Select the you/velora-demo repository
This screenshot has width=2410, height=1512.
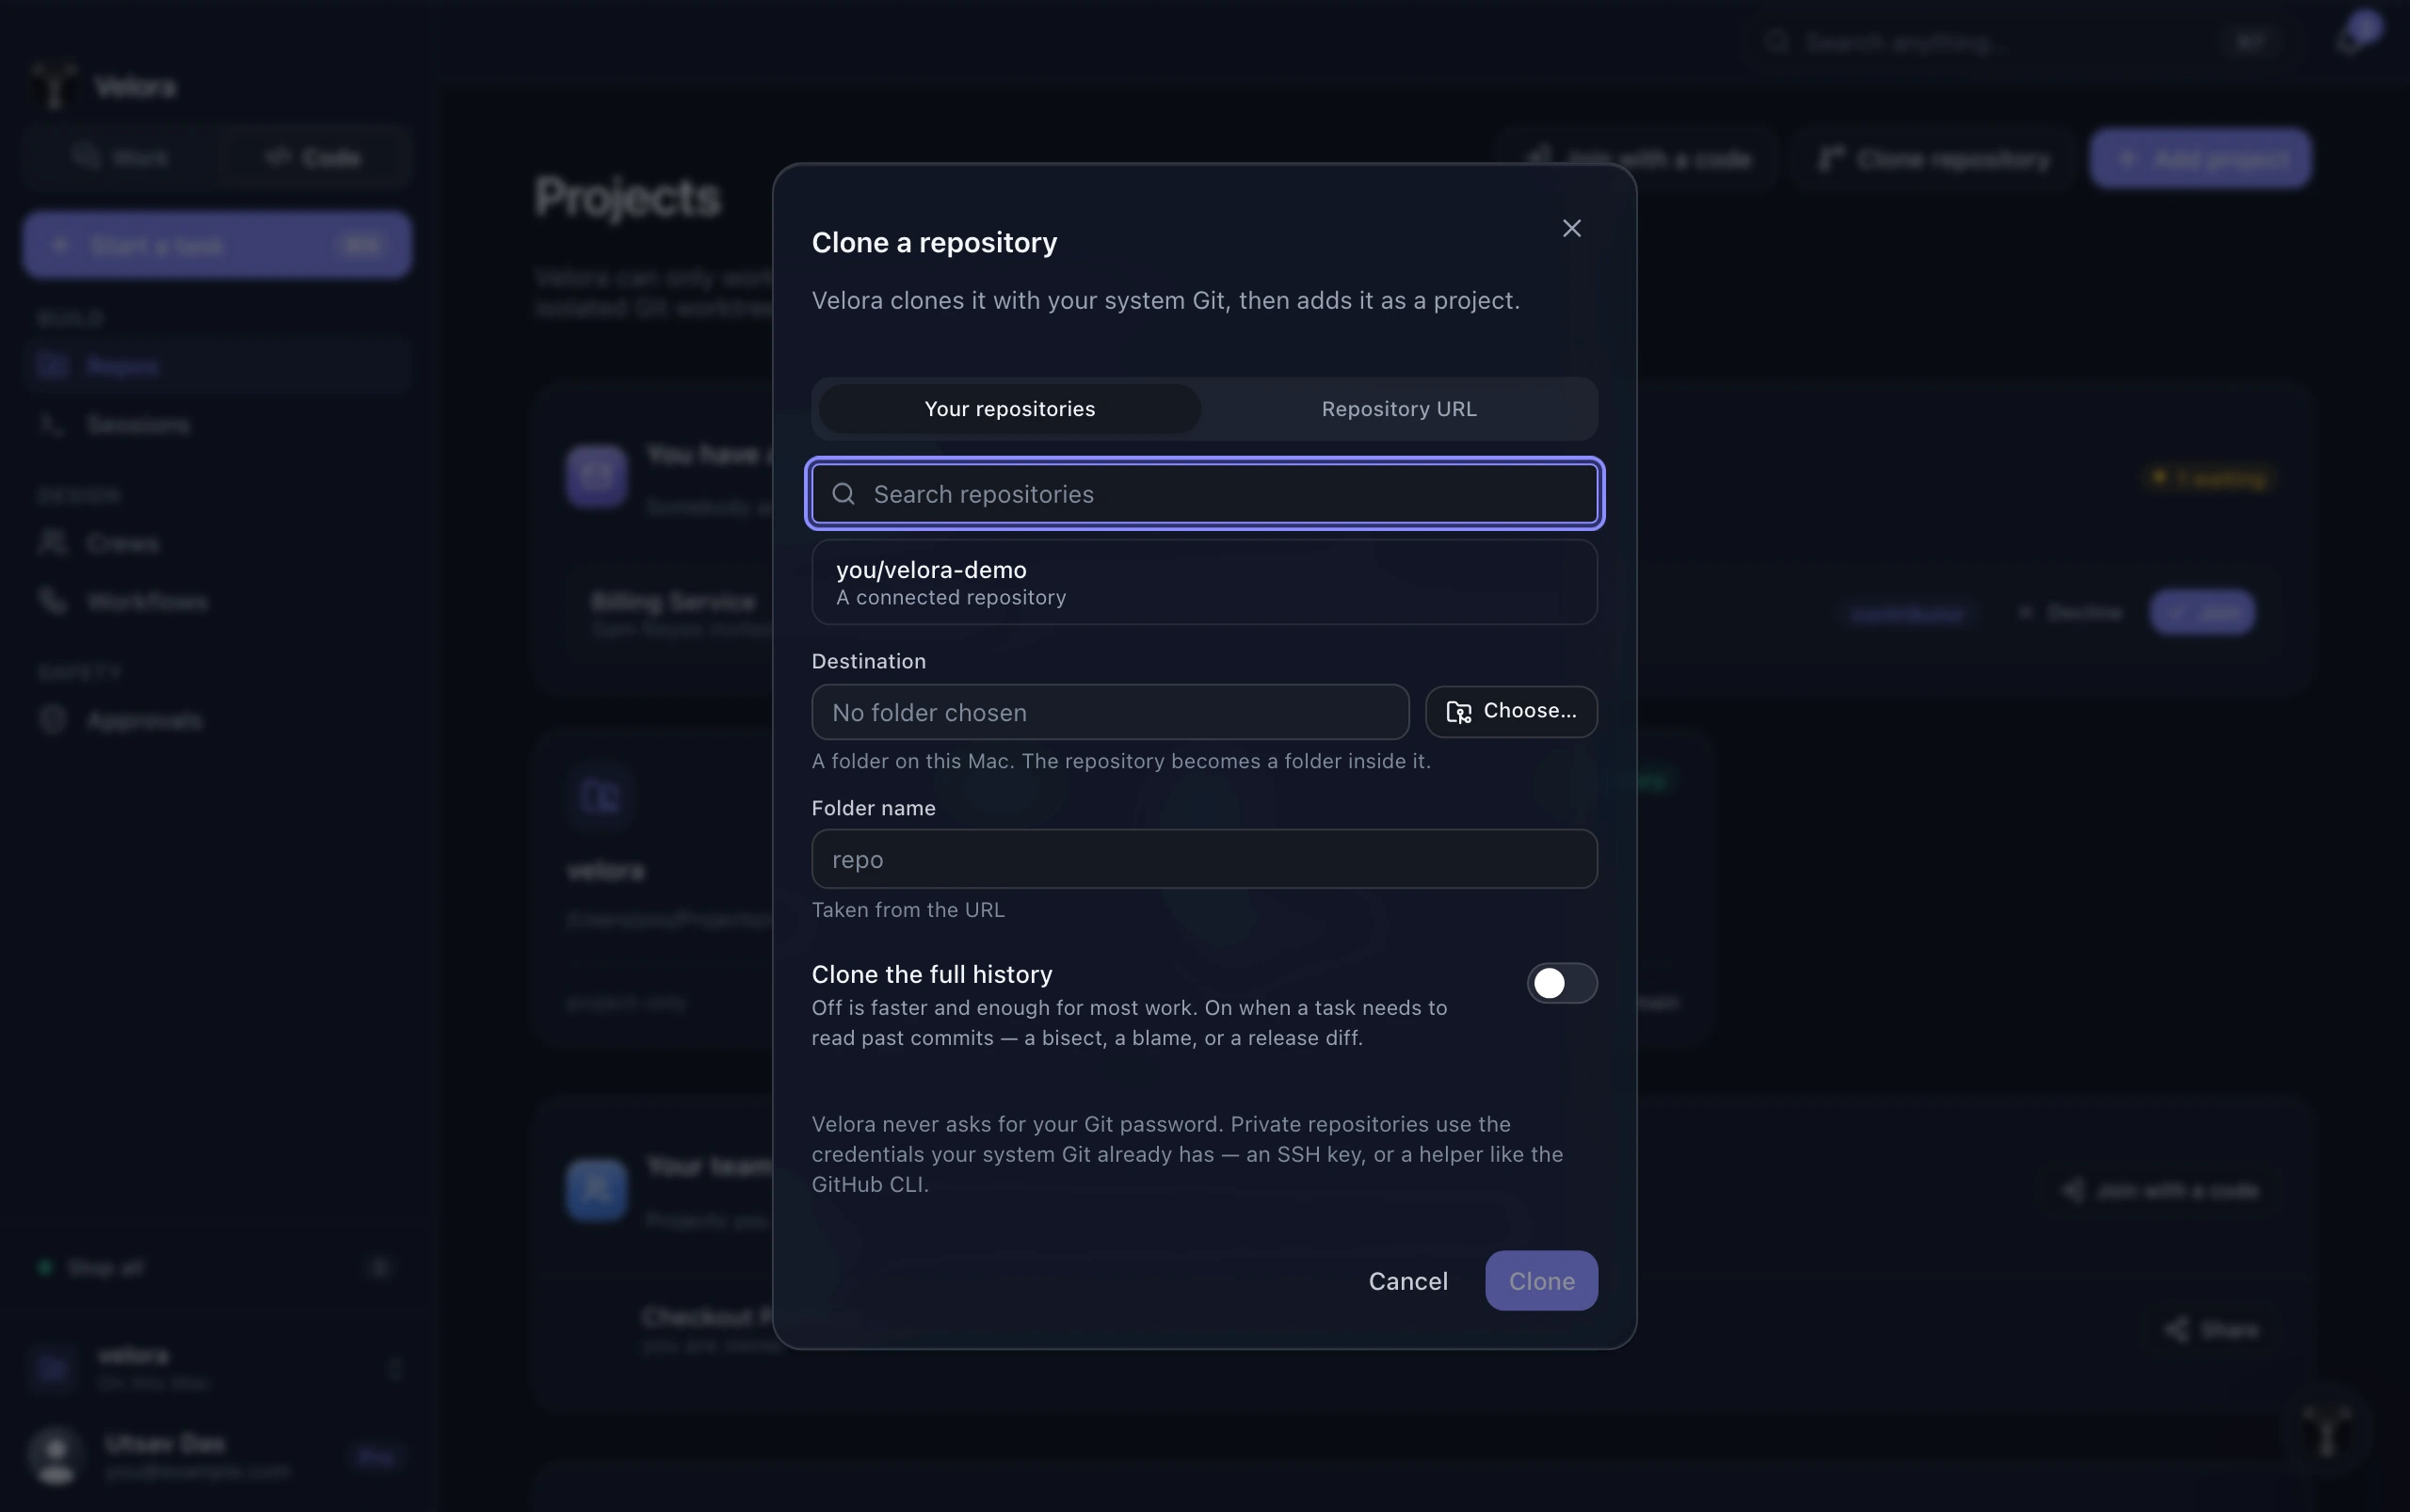tap(1204, 582)
